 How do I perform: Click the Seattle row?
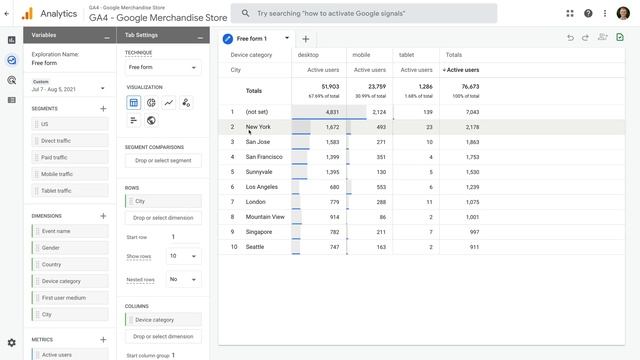click(x=421, y=247)
